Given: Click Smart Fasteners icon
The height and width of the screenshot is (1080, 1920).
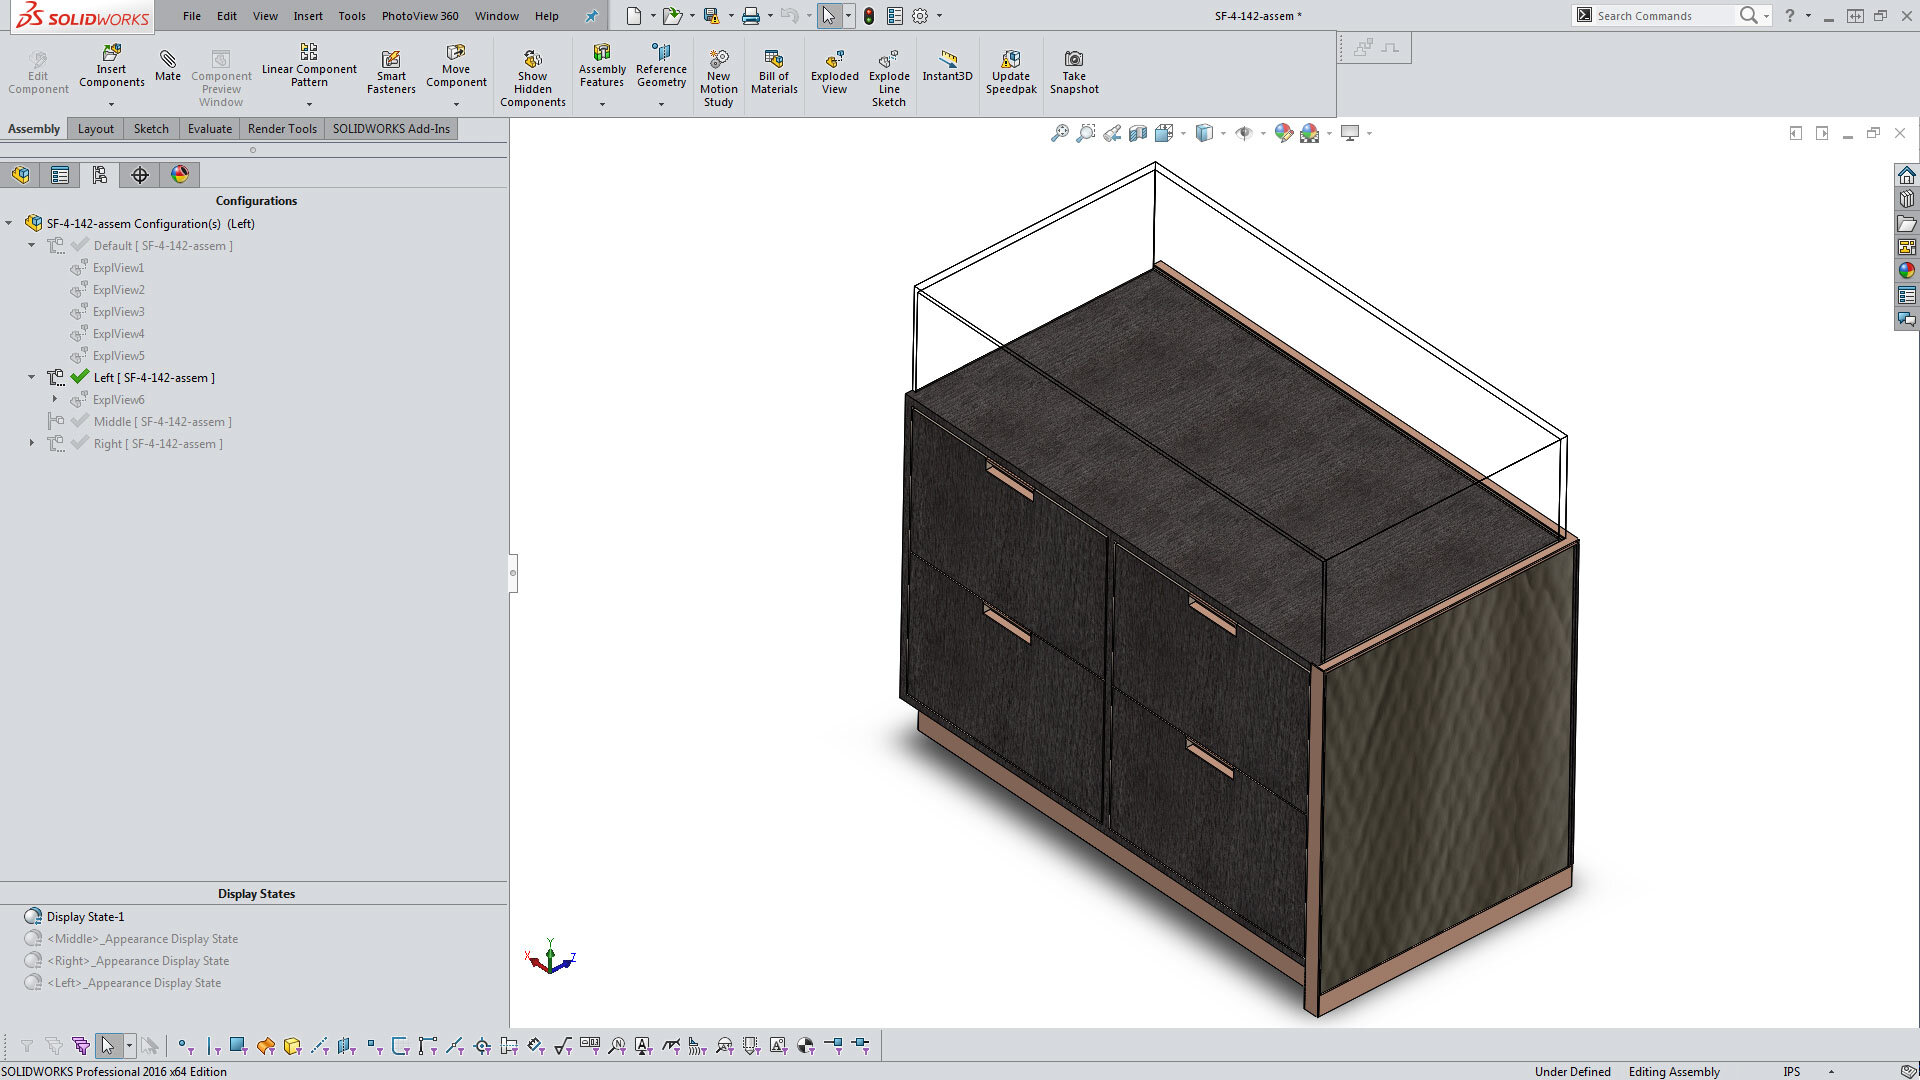Looking at the screenshot, I should point(391,72).
